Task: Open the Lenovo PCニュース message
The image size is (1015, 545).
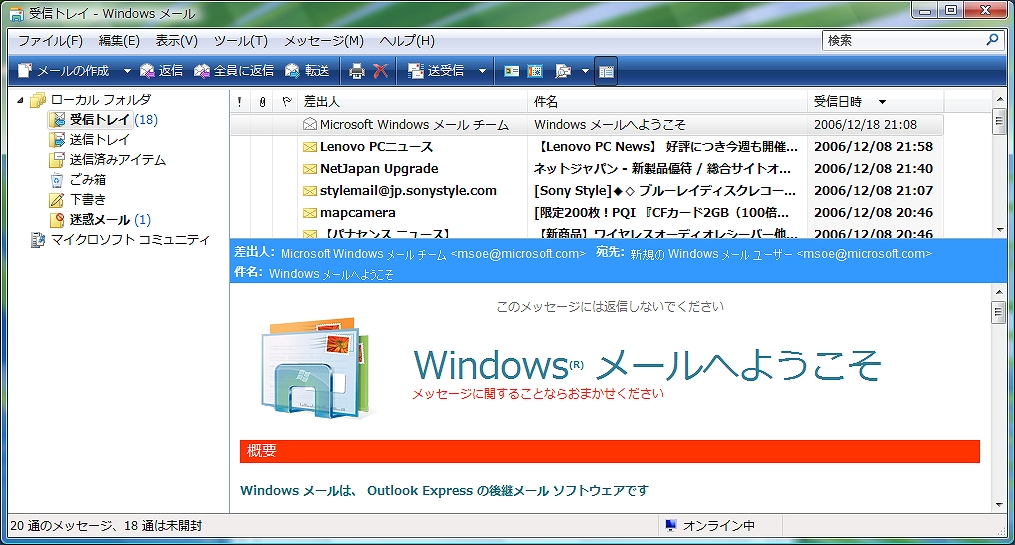Action: tap(376, 147)
